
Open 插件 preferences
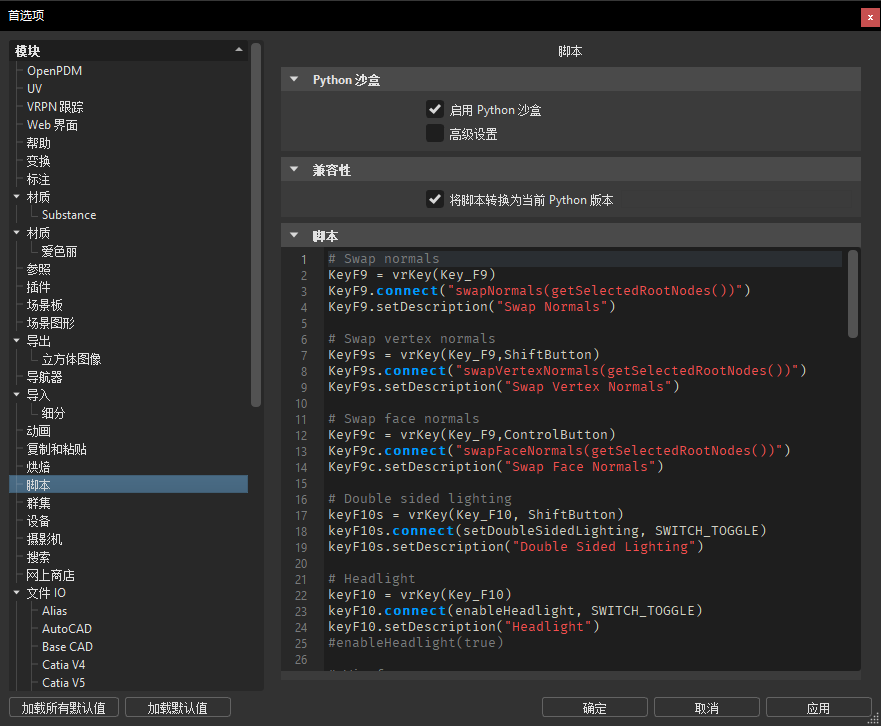point(38,287)
